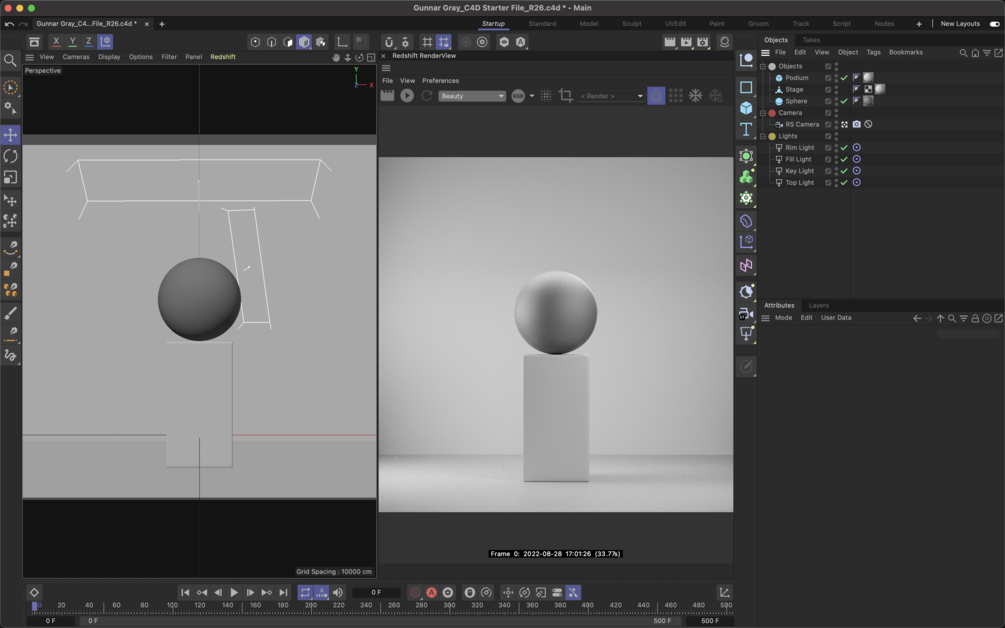Collapse the Camera group in object manager

(763, 113)
